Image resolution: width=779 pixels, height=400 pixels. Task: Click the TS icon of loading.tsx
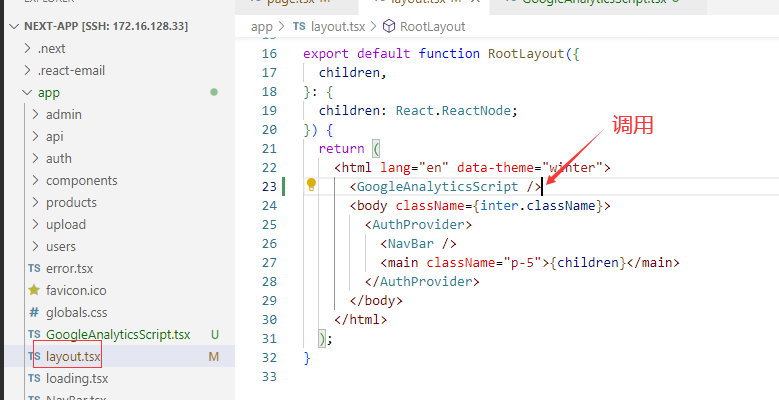(x=34, y=379)
